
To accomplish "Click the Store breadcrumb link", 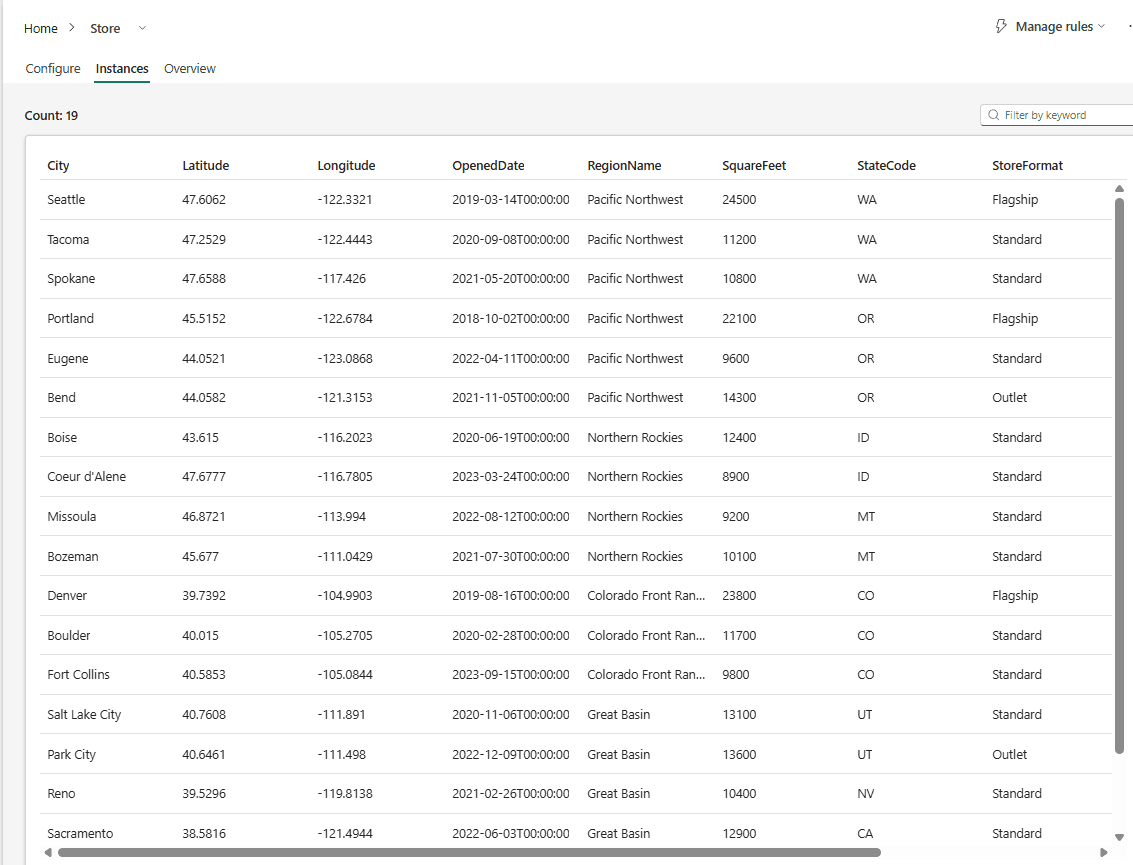I will coord(105,28).
